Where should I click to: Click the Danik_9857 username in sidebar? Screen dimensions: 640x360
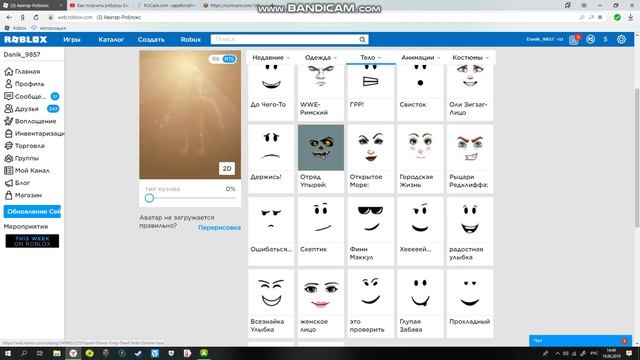22,54
